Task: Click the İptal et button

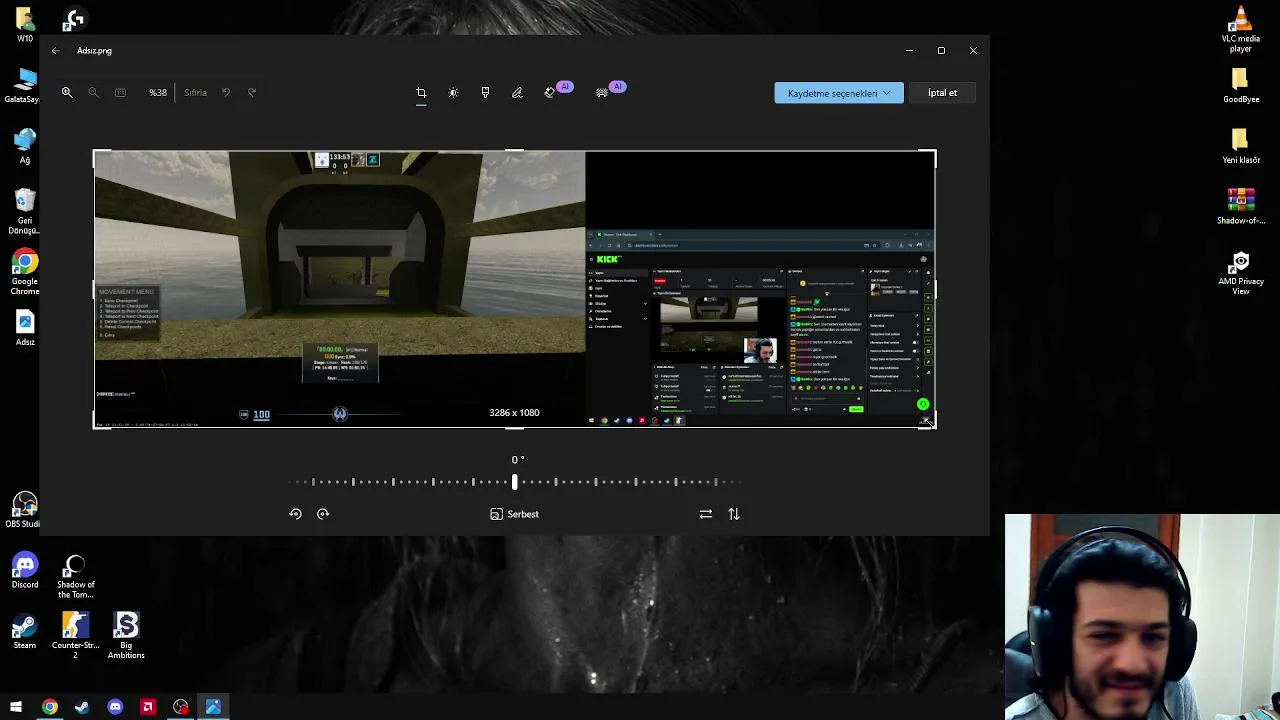Action: [x=942, y=93]
